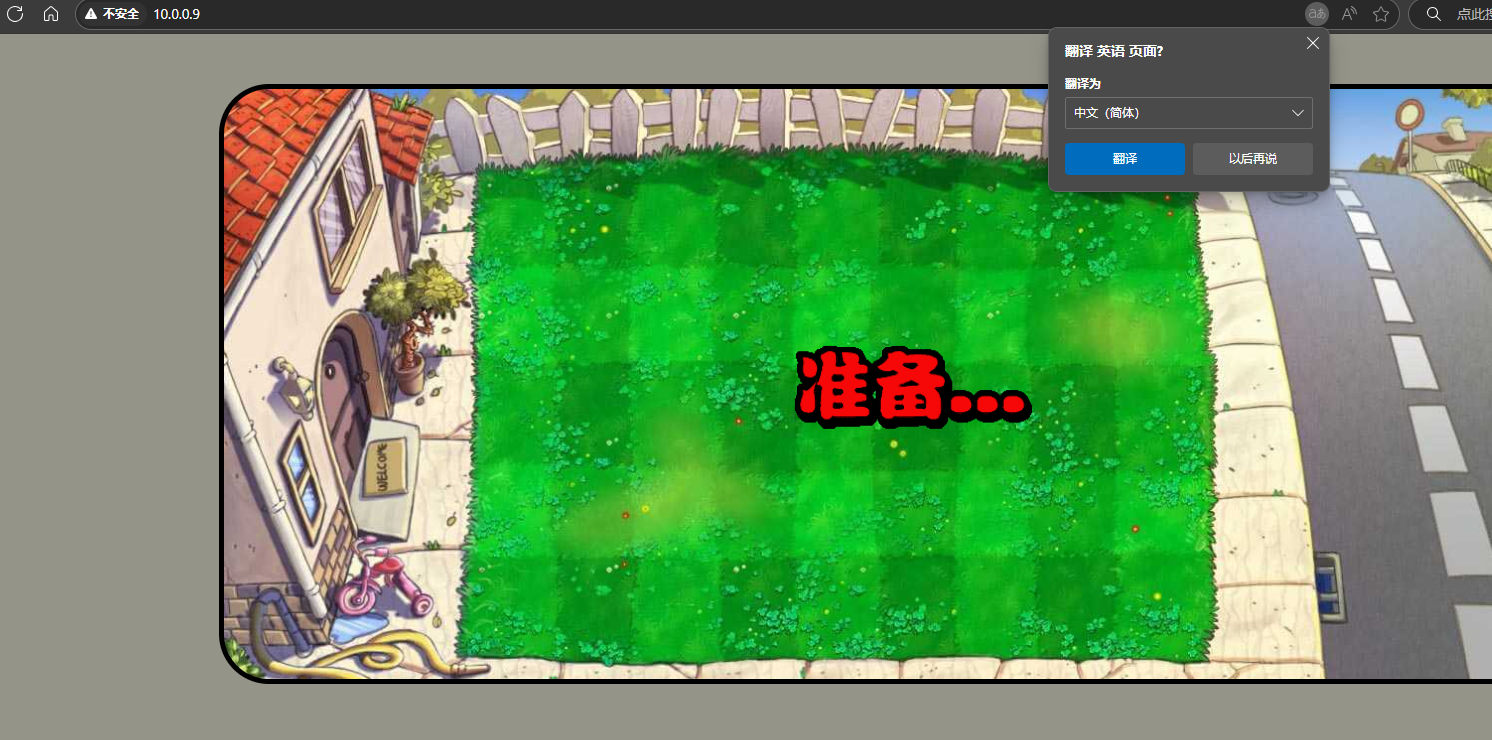The height and width of the screenshot is (740, 1492).
Task: Activate the read aloud icon
Action: coord(1349,14)
